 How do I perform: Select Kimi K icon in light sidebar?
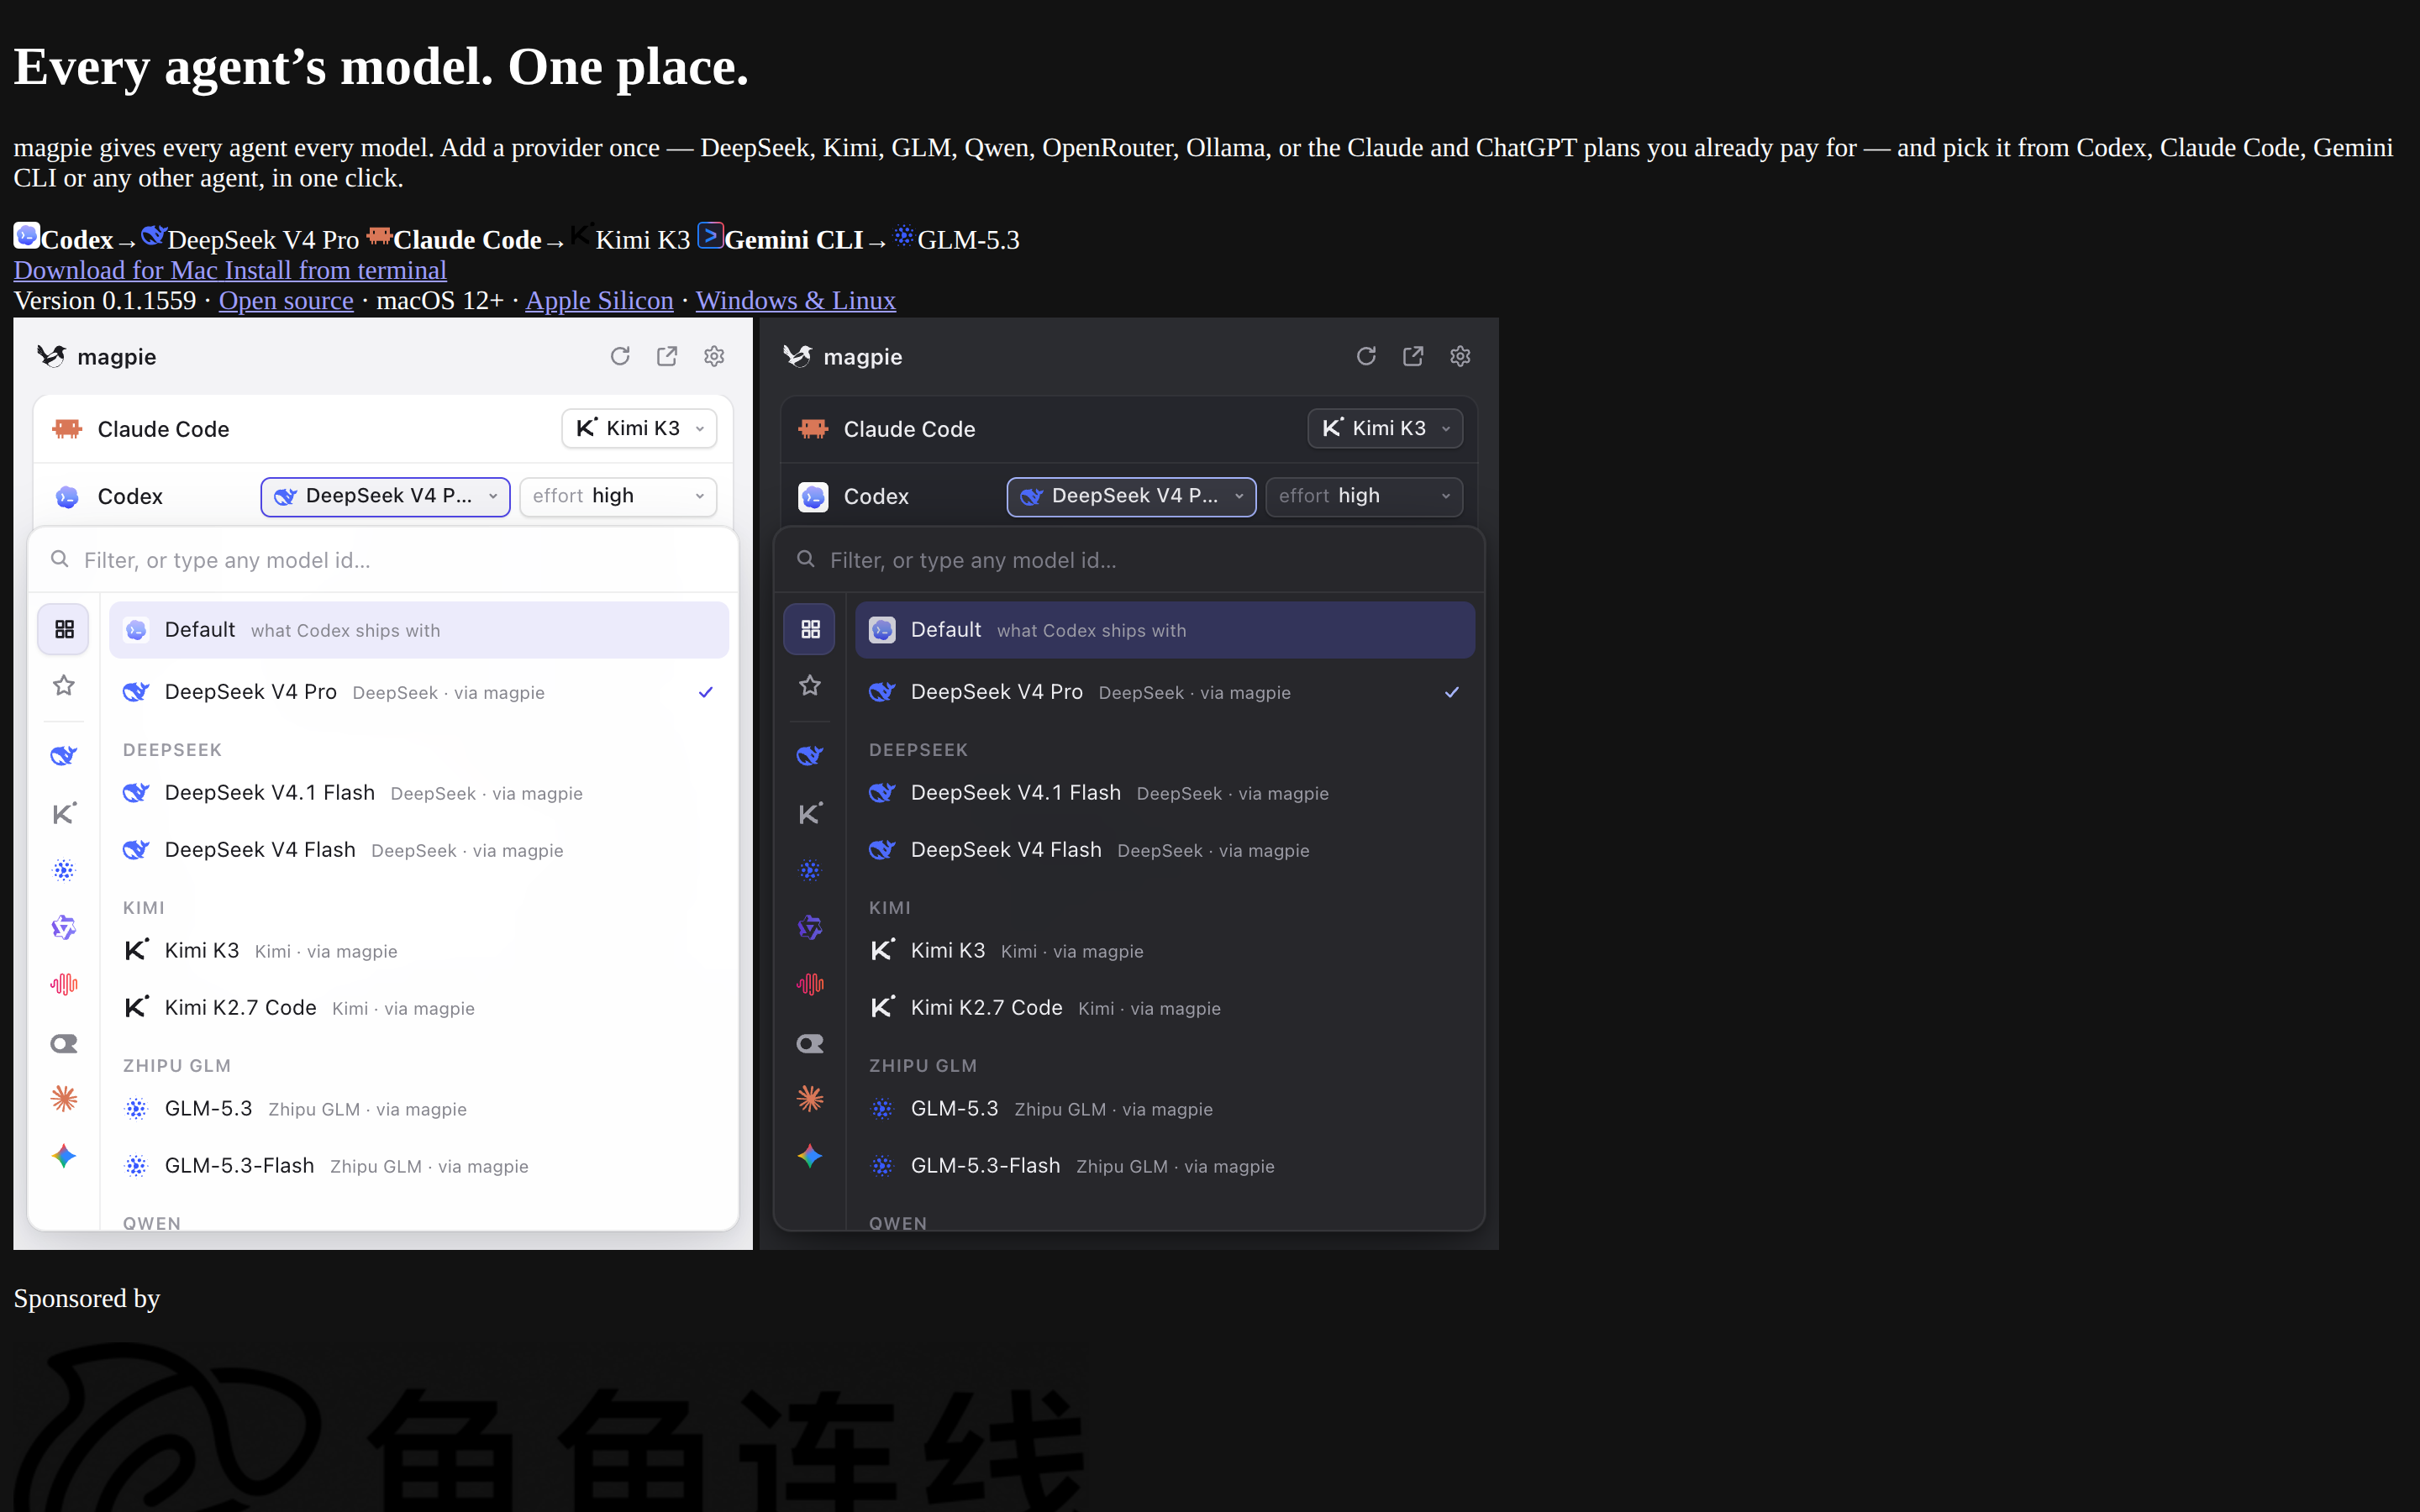(64, 813)
